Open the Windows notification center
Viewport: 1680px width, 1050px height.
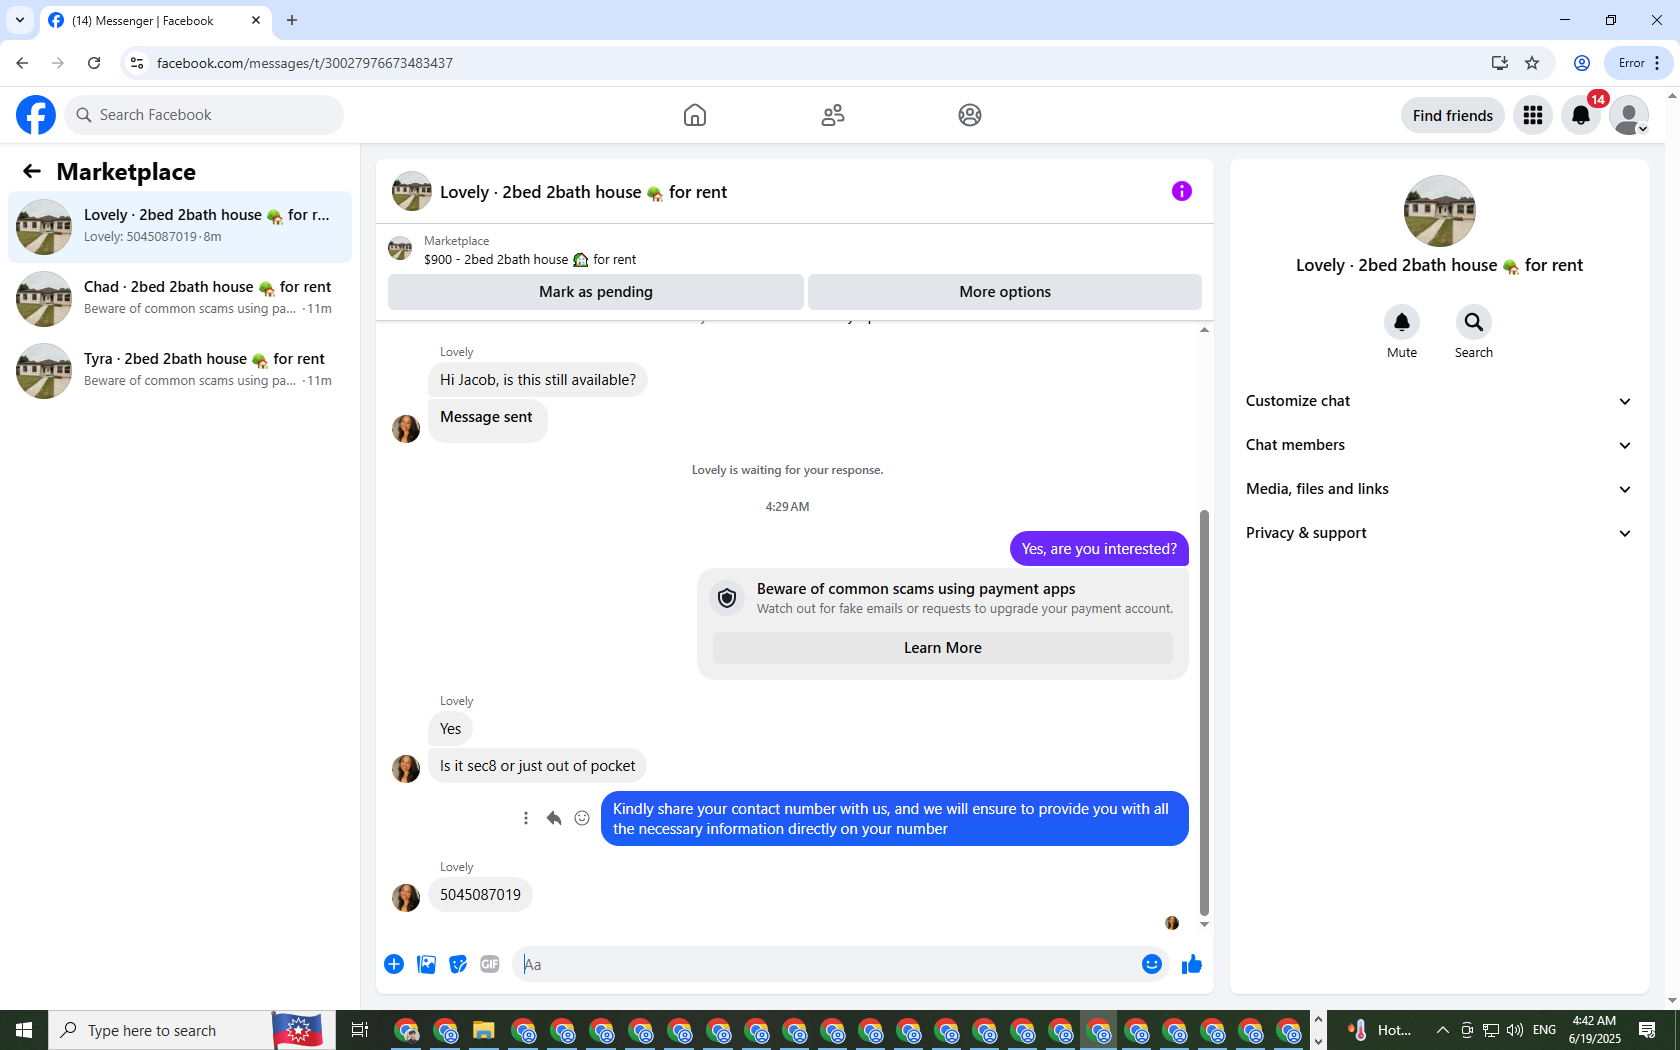point(1647,1030)
